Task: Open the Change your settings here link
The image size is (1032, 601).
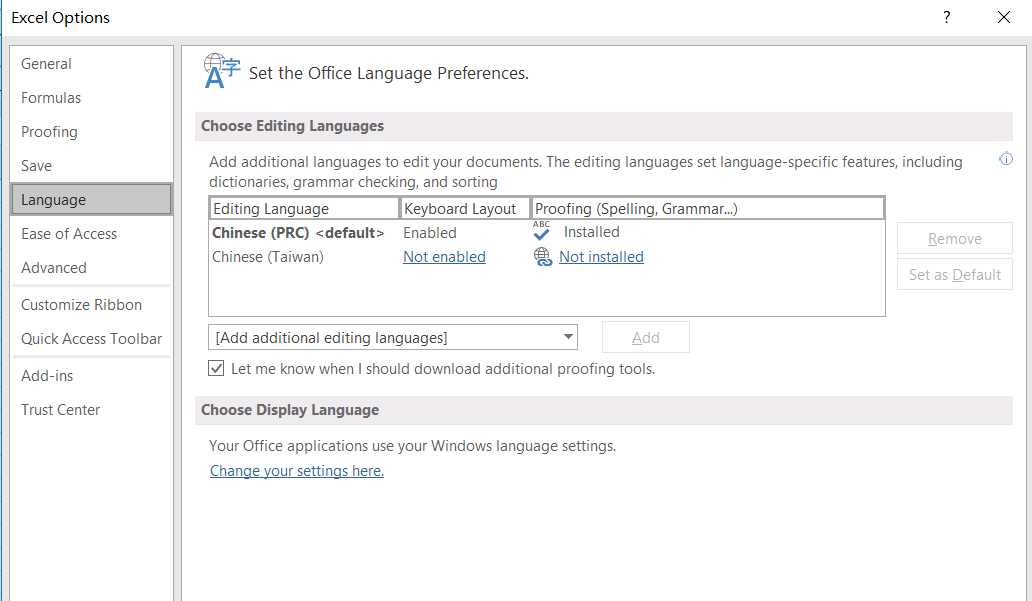Action: 297,471
